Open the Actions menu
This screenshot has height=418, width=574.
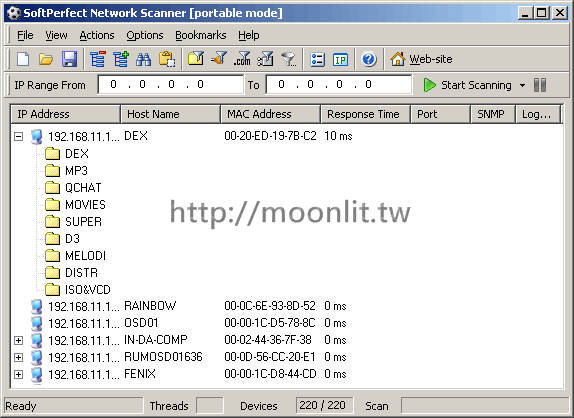[x=97, y=35]
